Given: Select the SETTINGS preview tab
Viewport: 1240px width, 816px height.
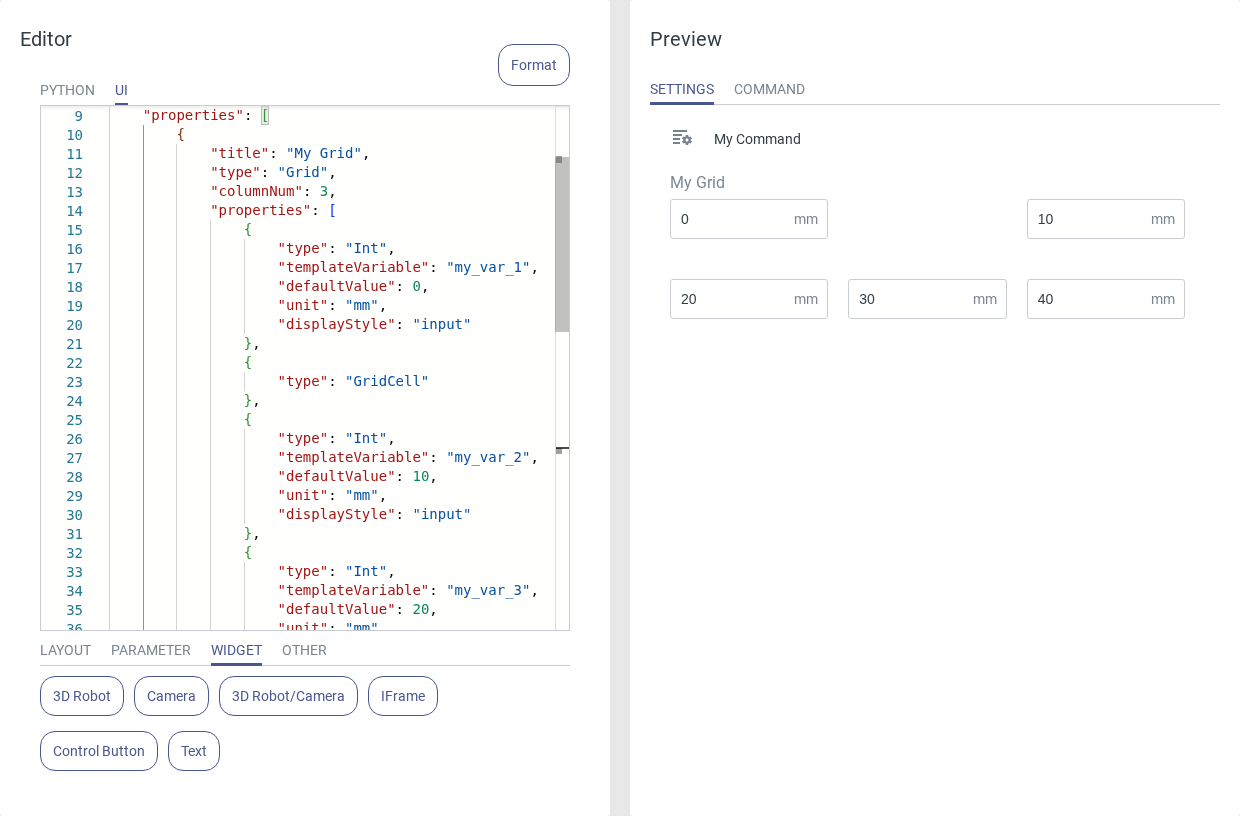Looking at the screenshot, I should tap(681, 89).
